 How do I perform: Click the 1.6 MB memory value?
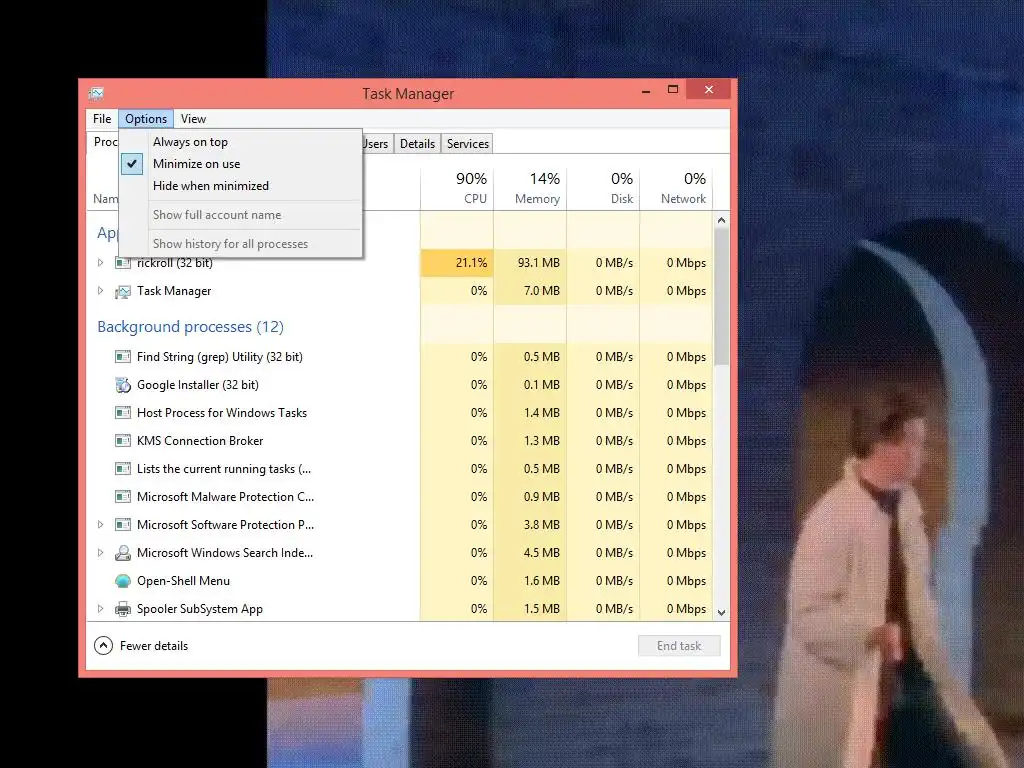click(542, 581)
